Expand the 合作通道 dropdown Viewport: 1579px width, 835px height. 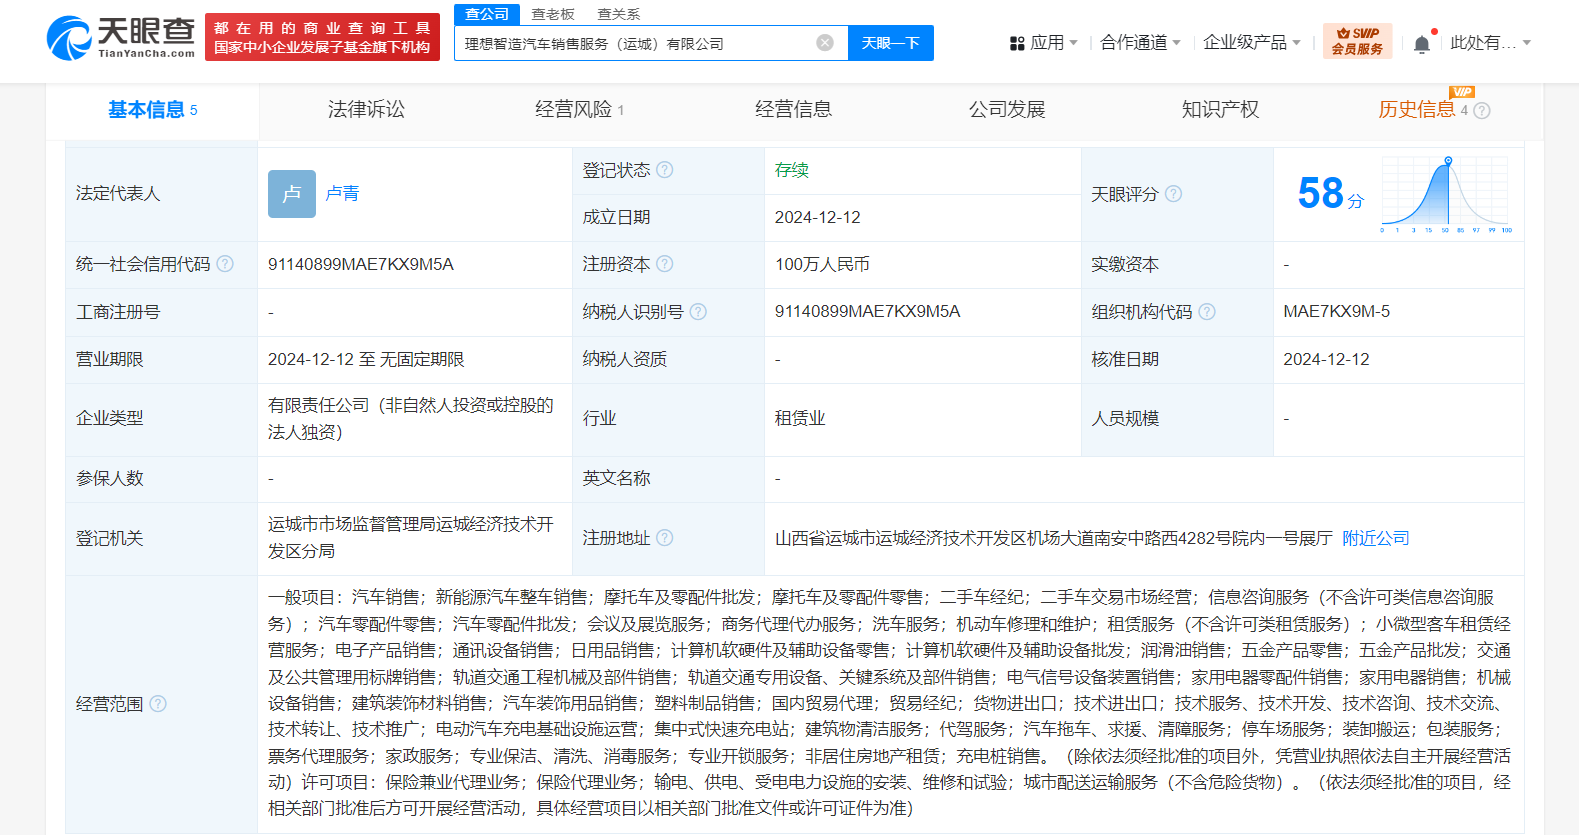tap(1140, 43)
